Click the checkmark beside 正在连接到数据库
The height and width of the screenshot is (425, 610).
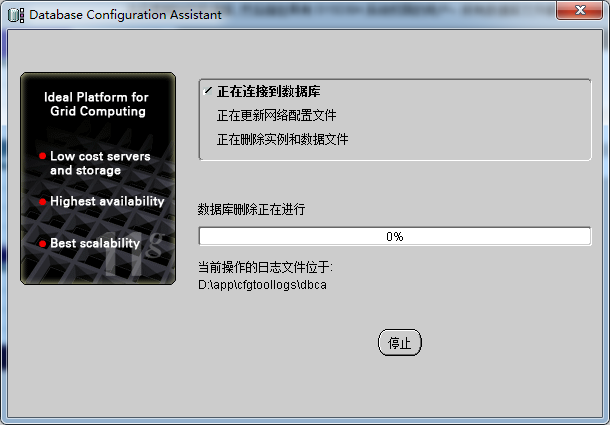click(208, 91)
